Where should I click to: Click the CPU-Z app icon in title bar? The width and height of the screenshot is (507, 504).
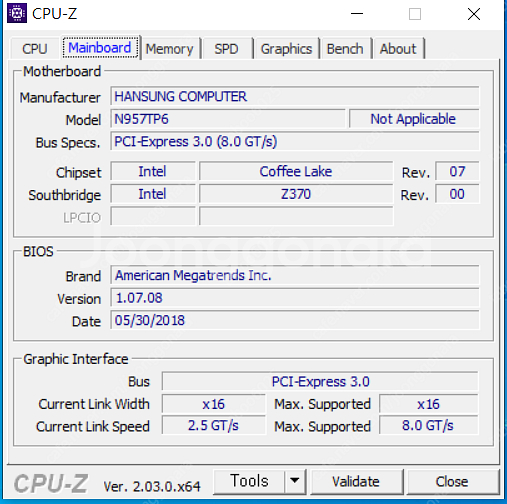17,13
